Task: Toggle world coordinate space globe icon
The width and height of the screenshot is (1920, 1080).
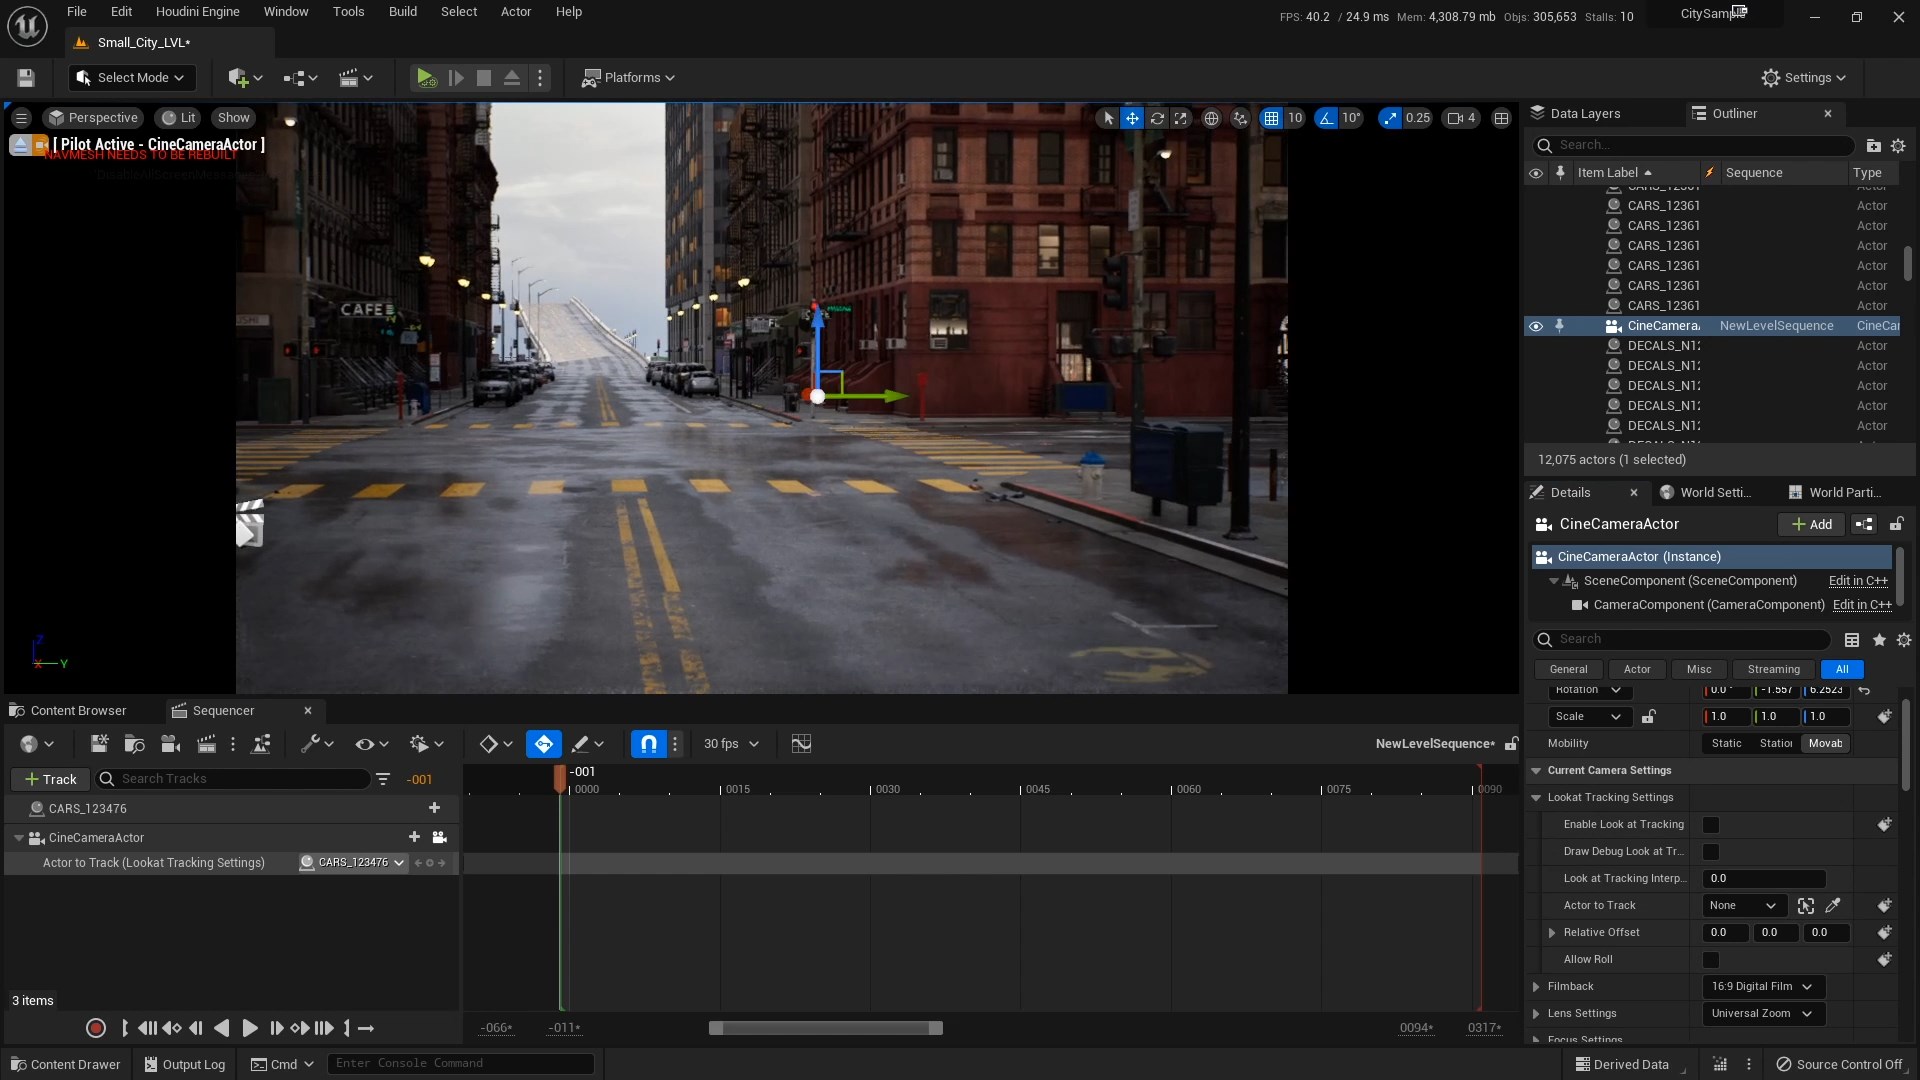Action: point(1211,118)
